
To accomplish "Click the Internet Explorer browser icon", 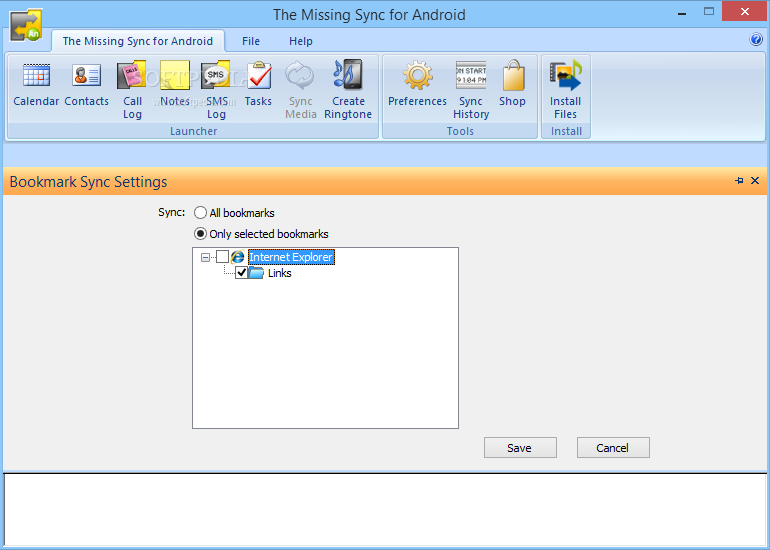I will (x=238, y=256).
